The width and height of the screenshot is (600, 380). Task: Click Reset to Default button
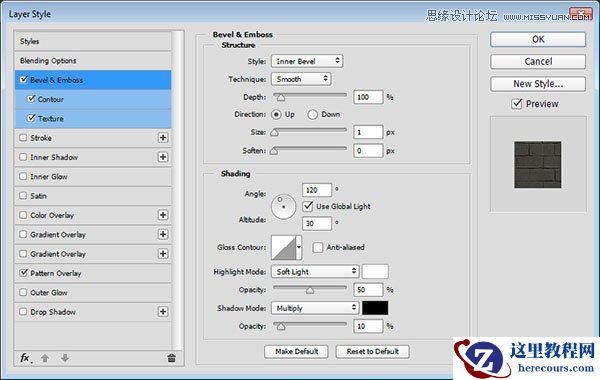[372, 351]
